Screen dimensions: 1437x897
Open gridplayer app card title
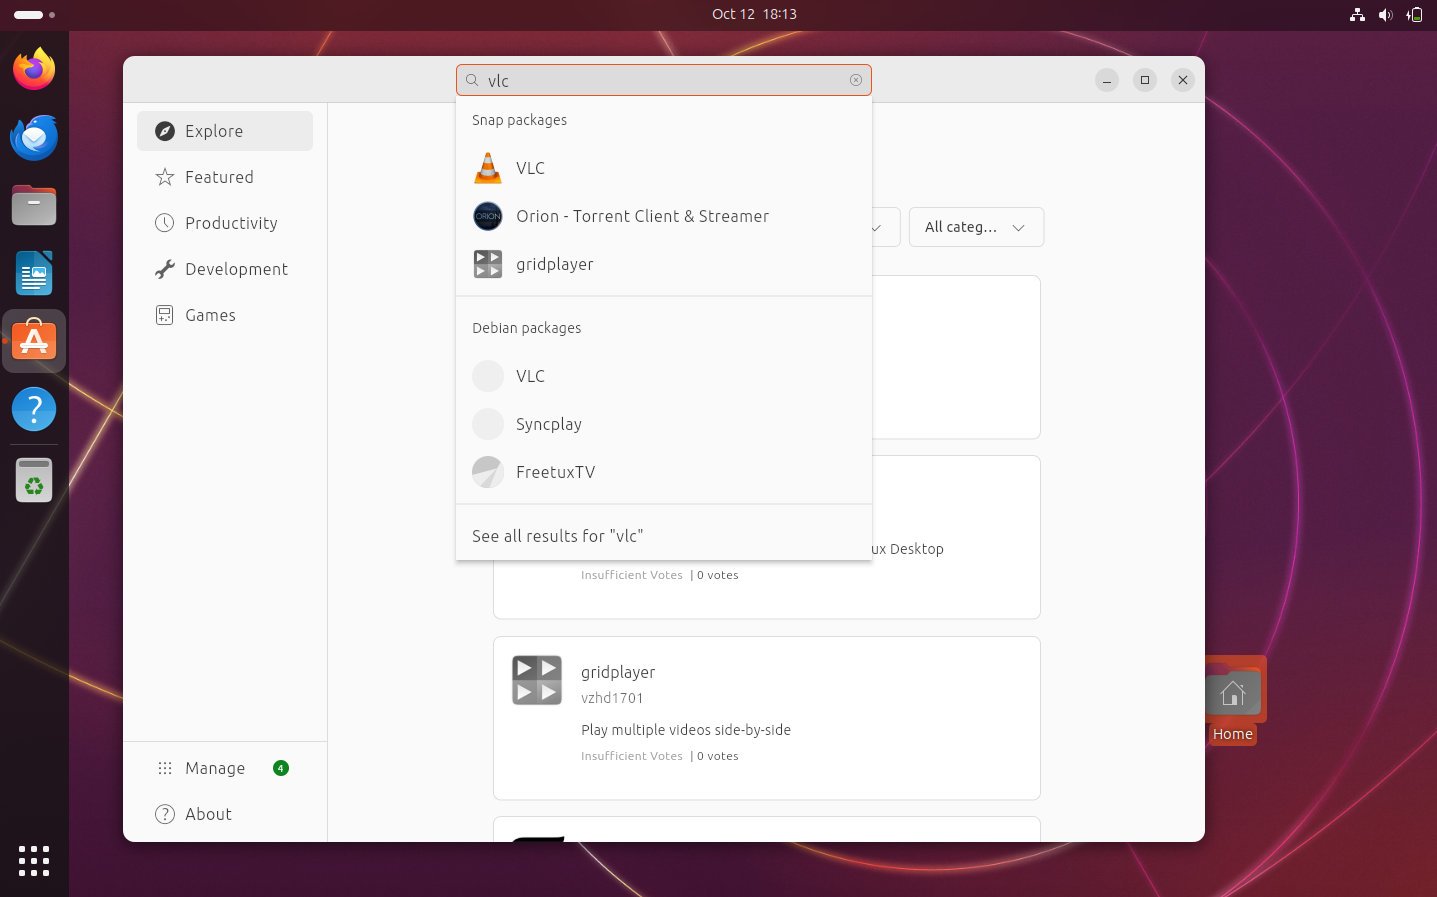tap(618, 672)
